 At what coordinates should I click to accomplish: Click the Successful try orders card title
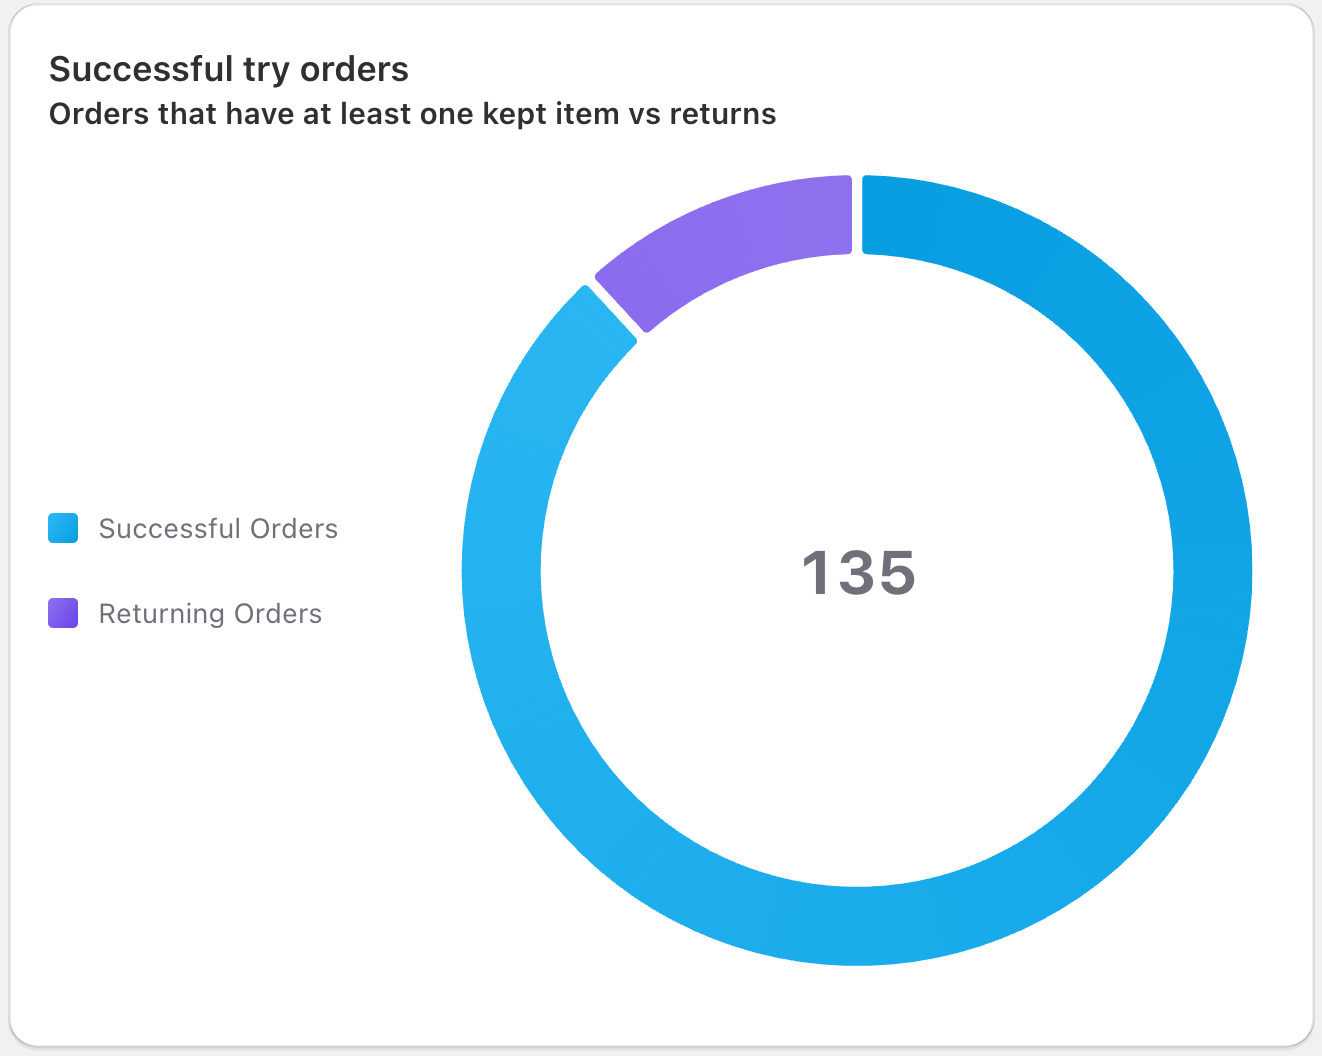[229, 69]
